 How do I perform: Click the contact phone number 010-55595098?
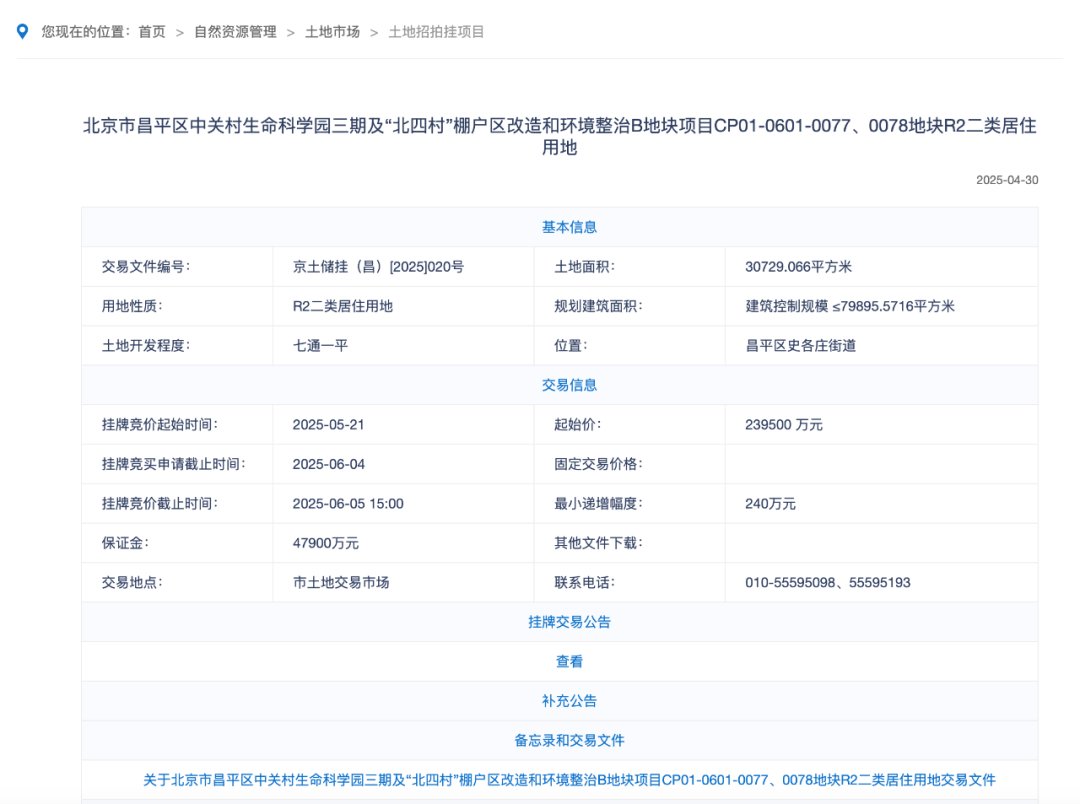794,582
